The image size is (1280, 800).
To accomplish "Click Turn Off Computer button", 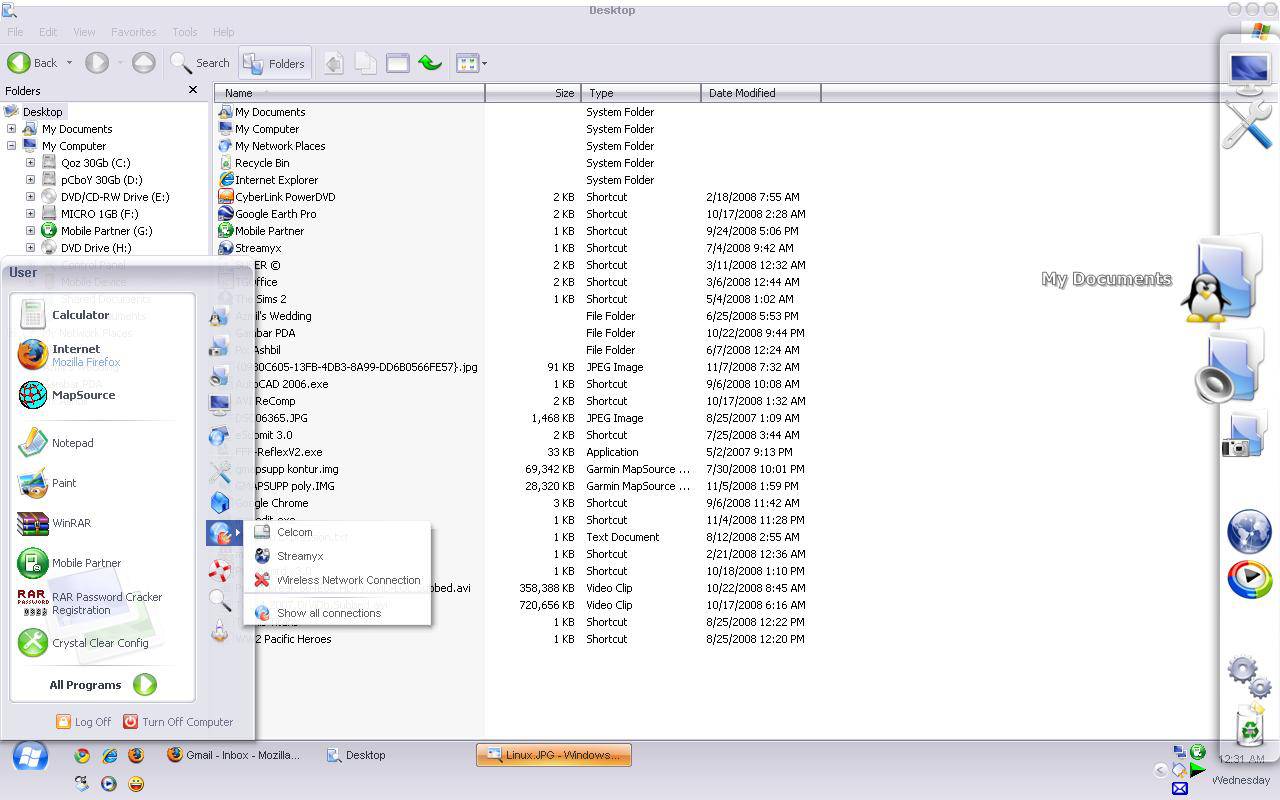I will [x=178, y=722].
